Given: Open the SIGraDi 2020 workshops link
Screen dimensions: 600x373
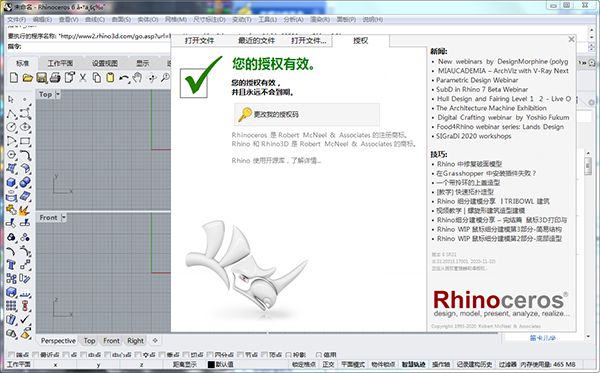Looking at the screenshot, I should [x=474, y=136].
